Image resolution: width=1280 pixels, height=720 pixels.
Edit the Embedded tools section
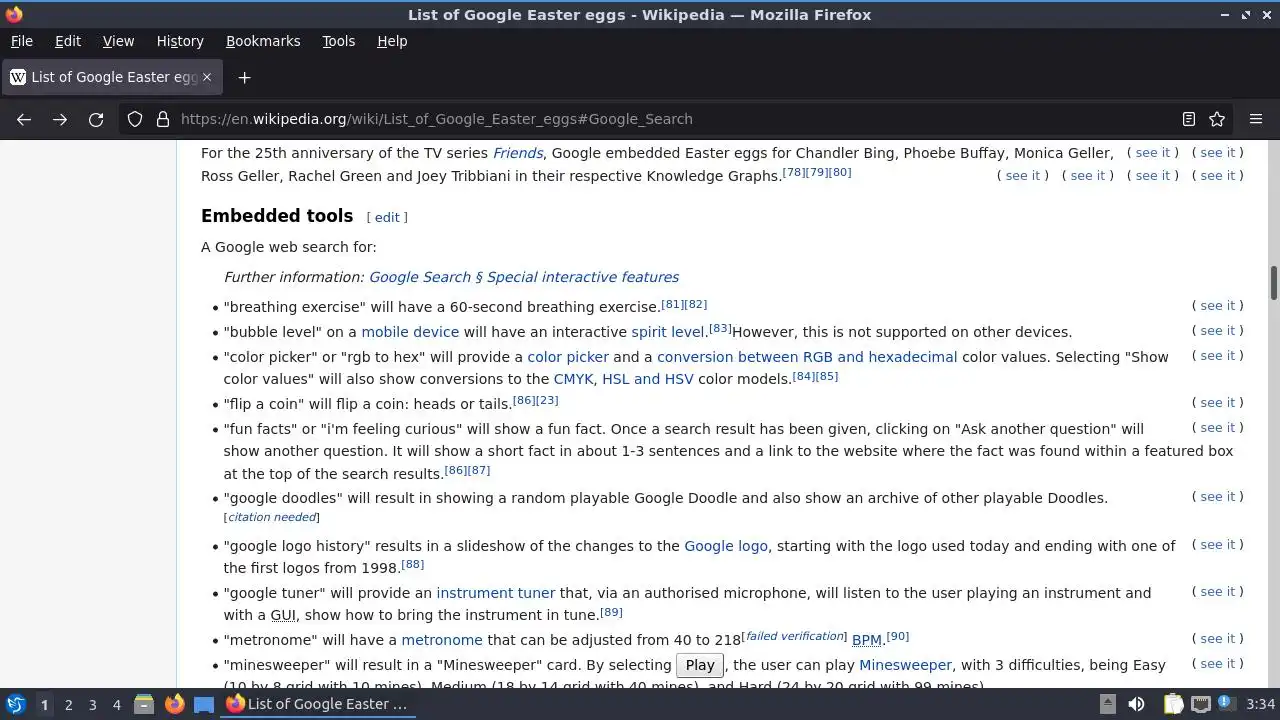[387, 217]
